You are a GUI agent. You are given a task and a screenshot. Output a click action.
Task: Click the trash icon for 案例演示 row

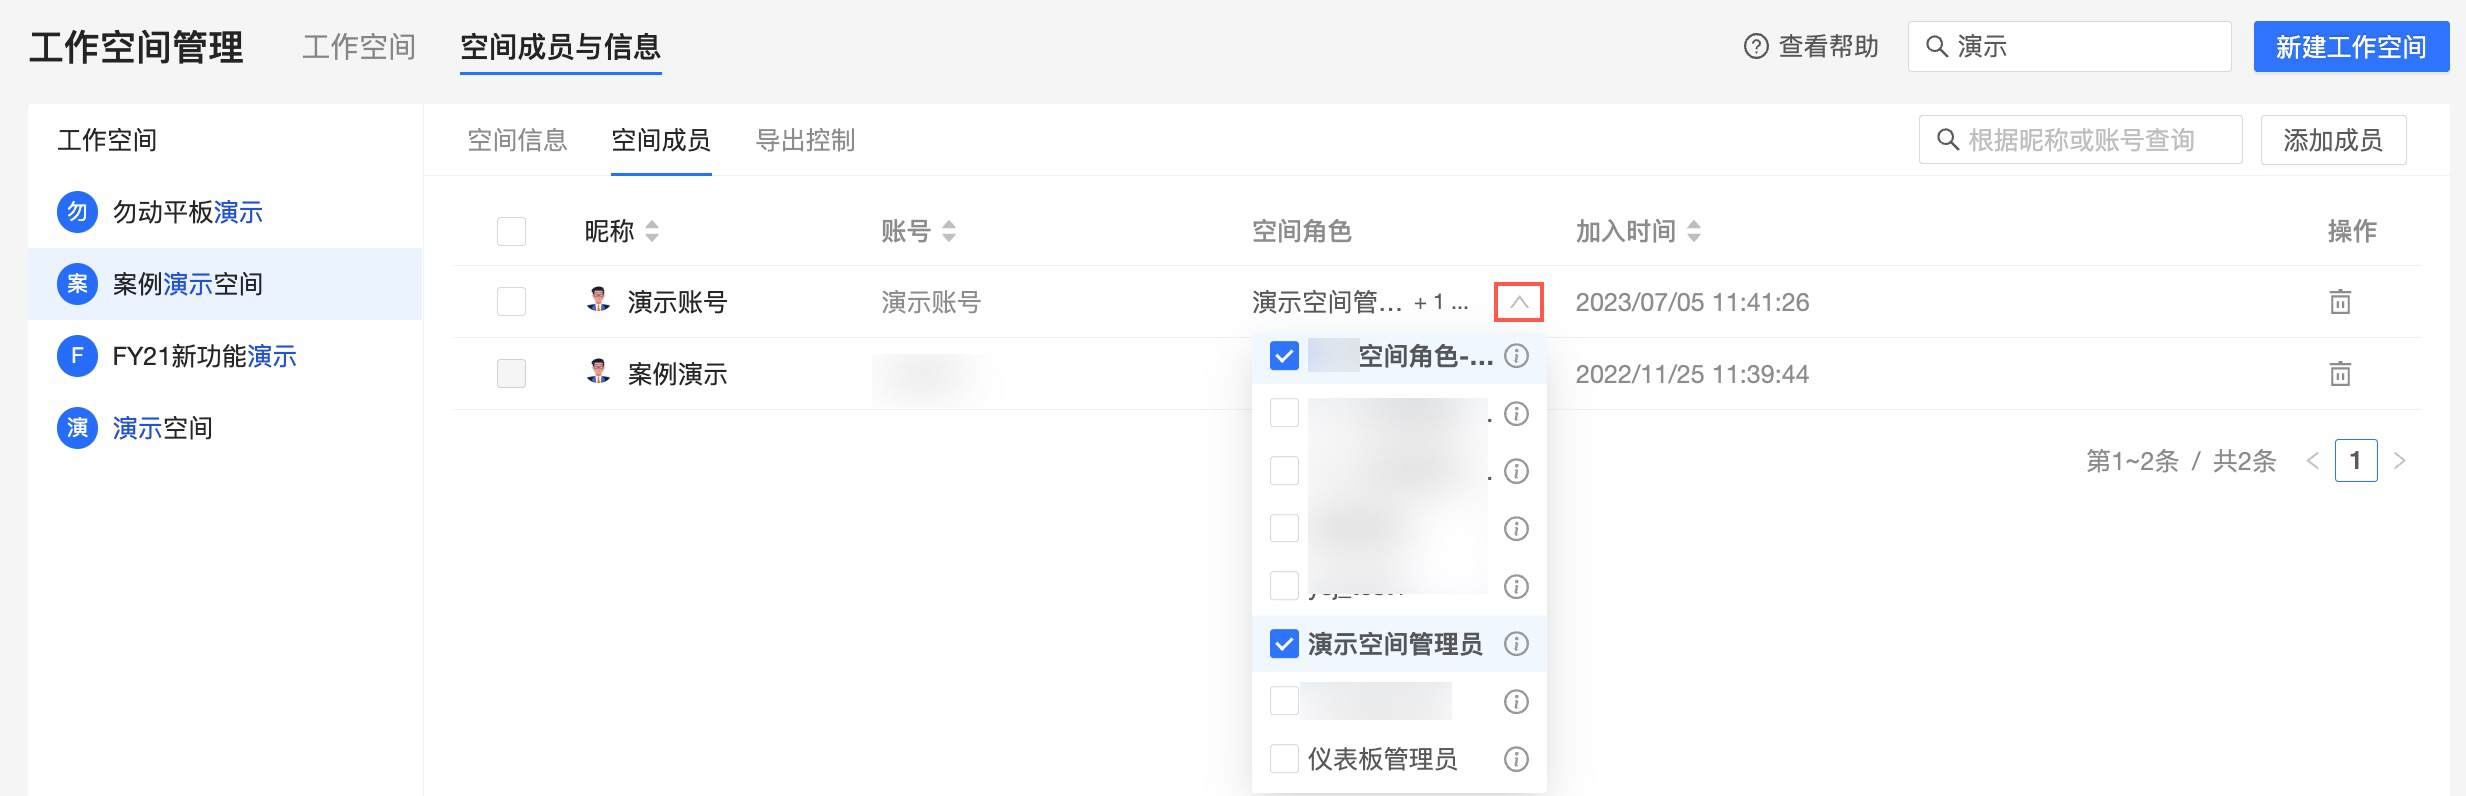[2340, 374]
